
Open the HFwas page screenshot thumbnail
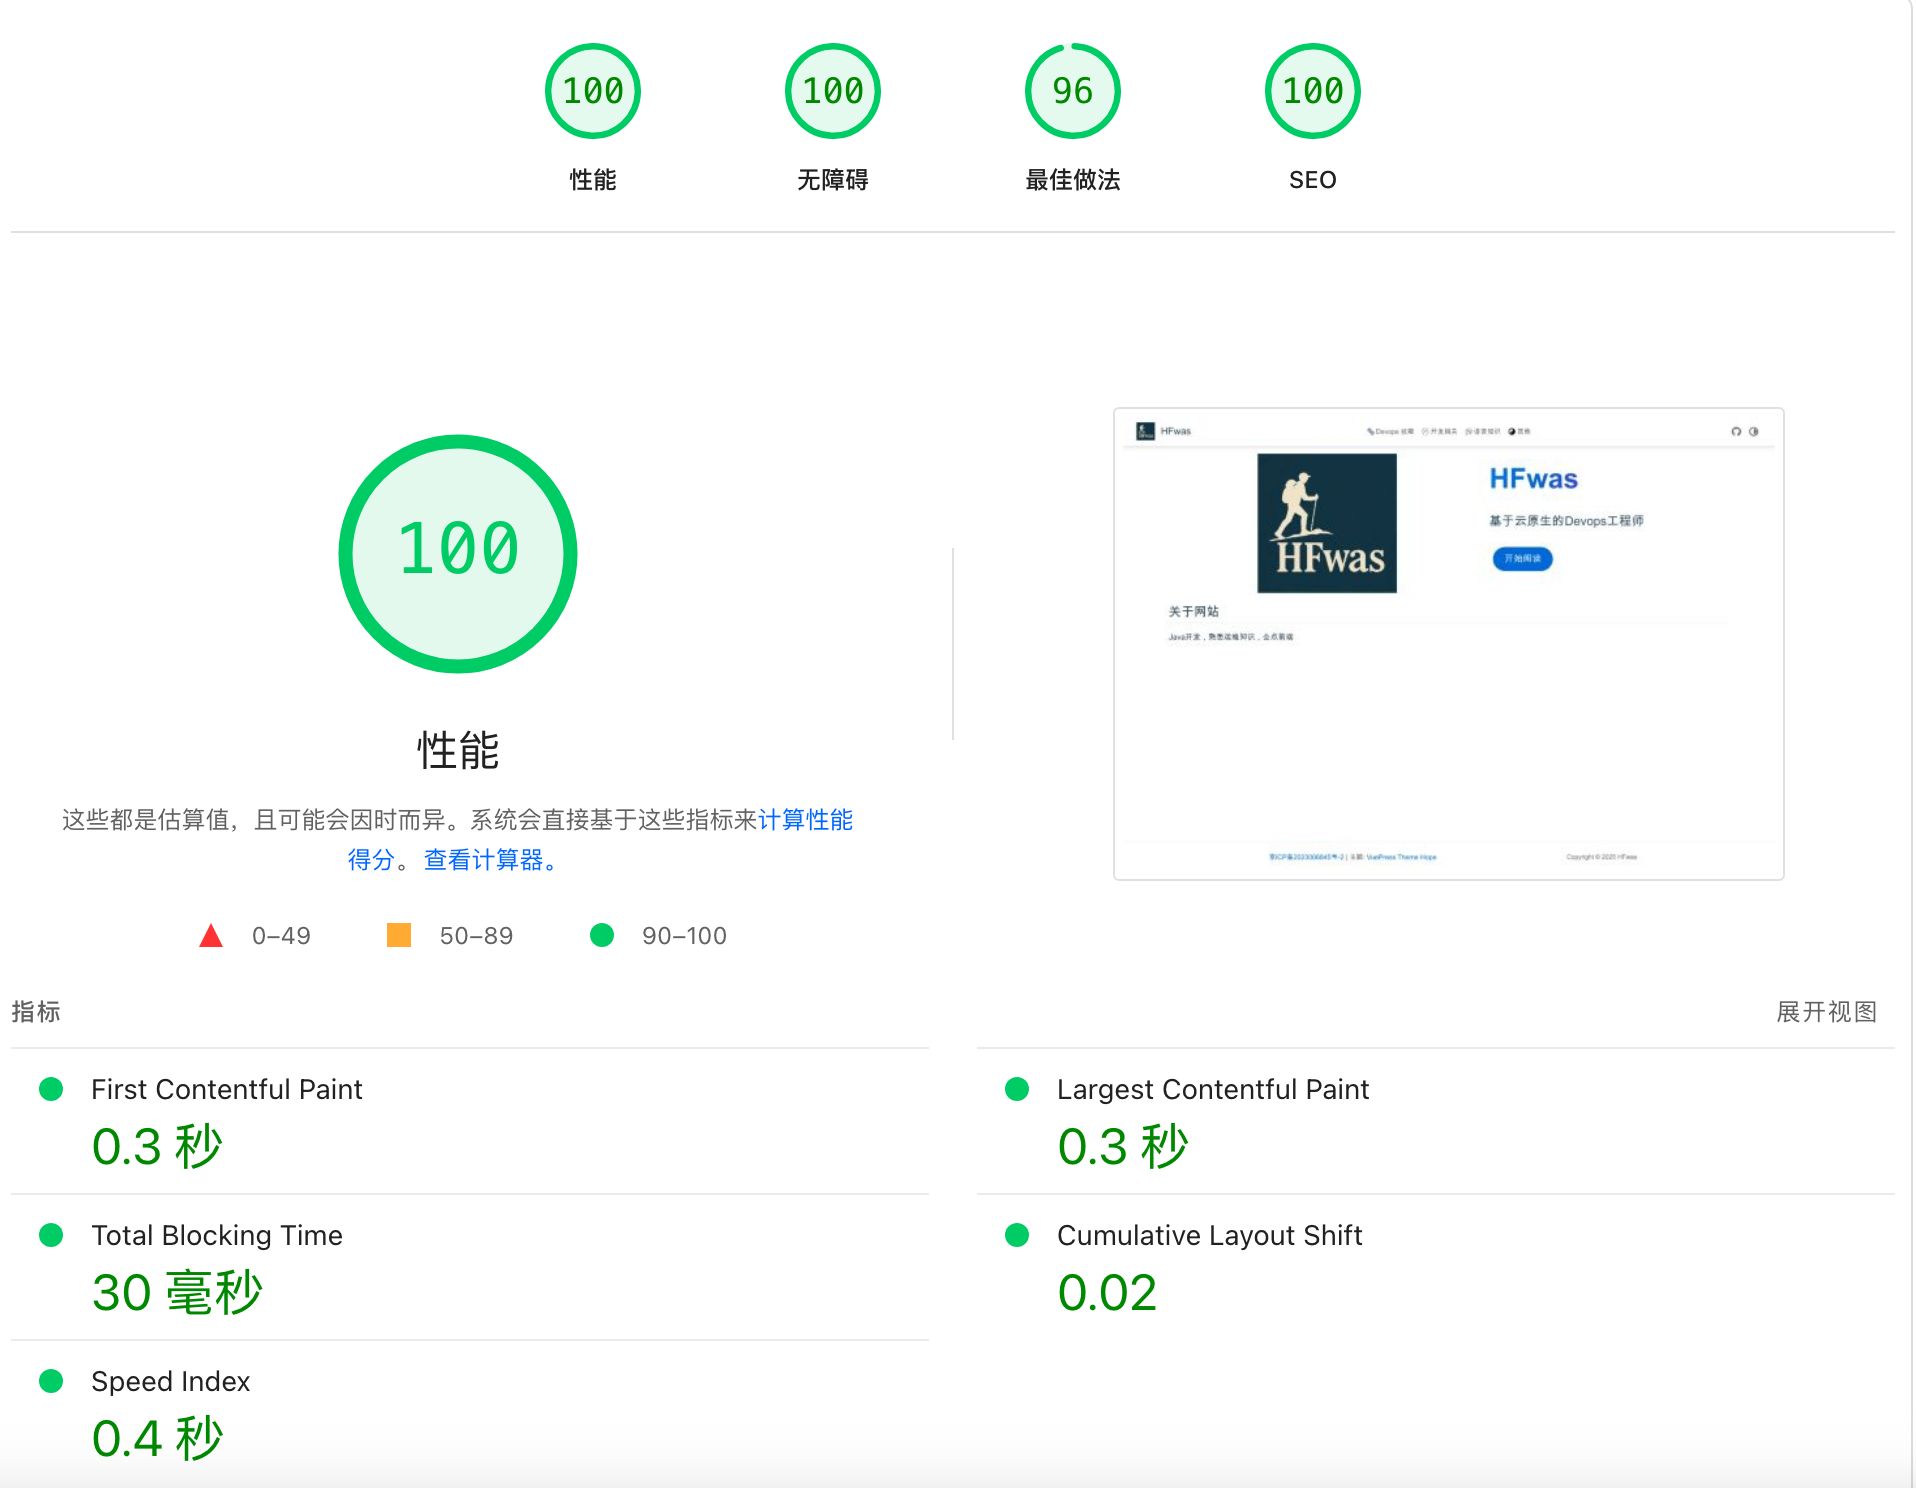coord(1448,644)
